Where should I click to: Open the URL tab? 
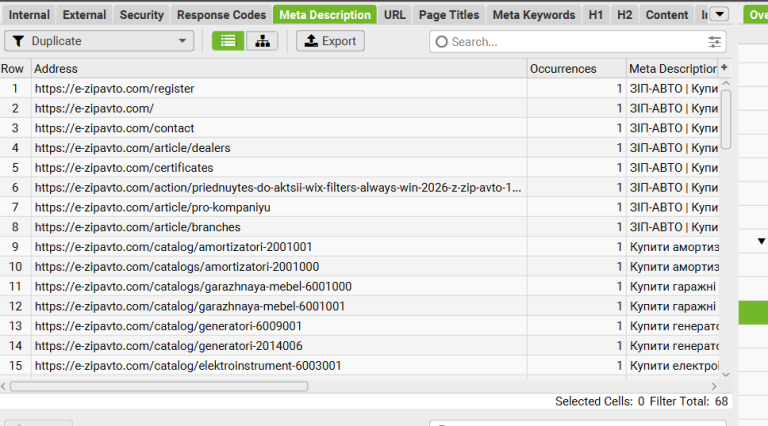pos(394,15)
